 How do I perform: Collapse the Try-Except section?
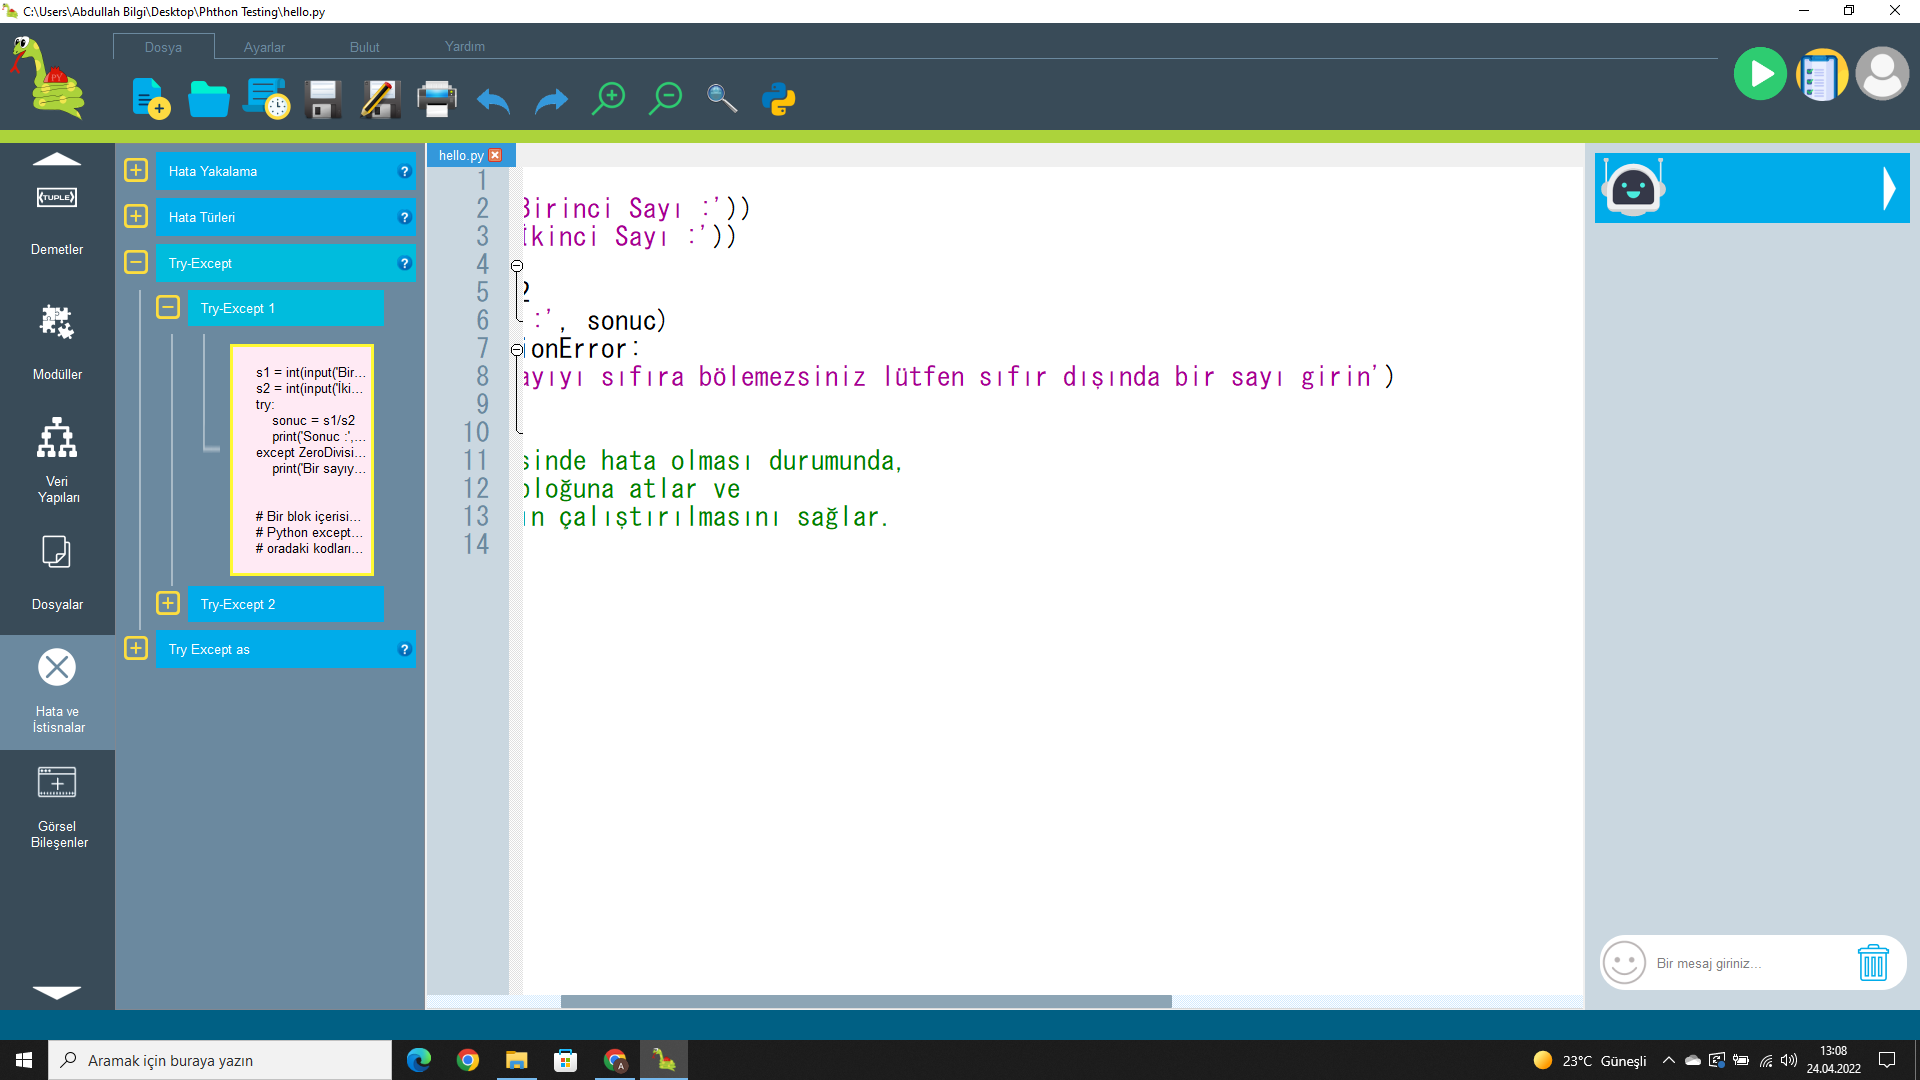pyautogui.click(x=135, y=262)
